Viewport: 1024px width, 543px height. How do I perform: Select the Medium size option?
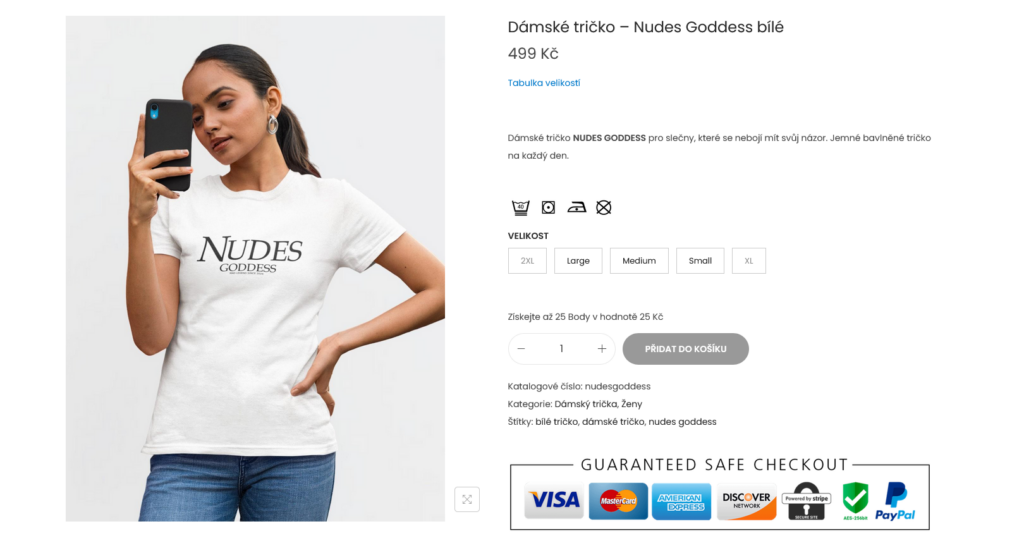(639, 261)
